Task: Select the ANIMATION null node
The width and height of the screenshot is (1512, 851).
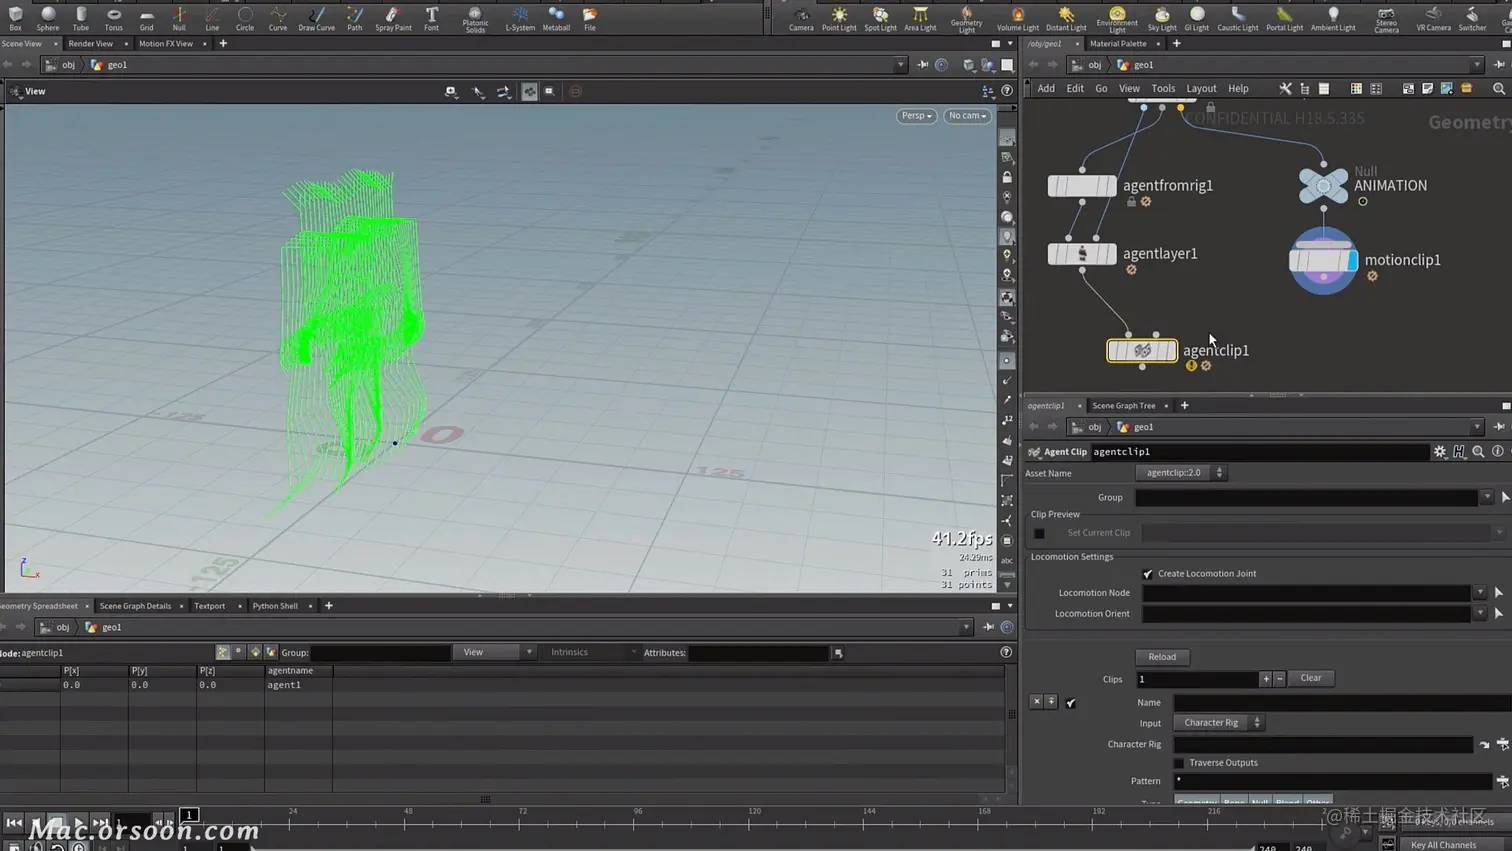Action: pyautogui.click(x=1323, y=185)
